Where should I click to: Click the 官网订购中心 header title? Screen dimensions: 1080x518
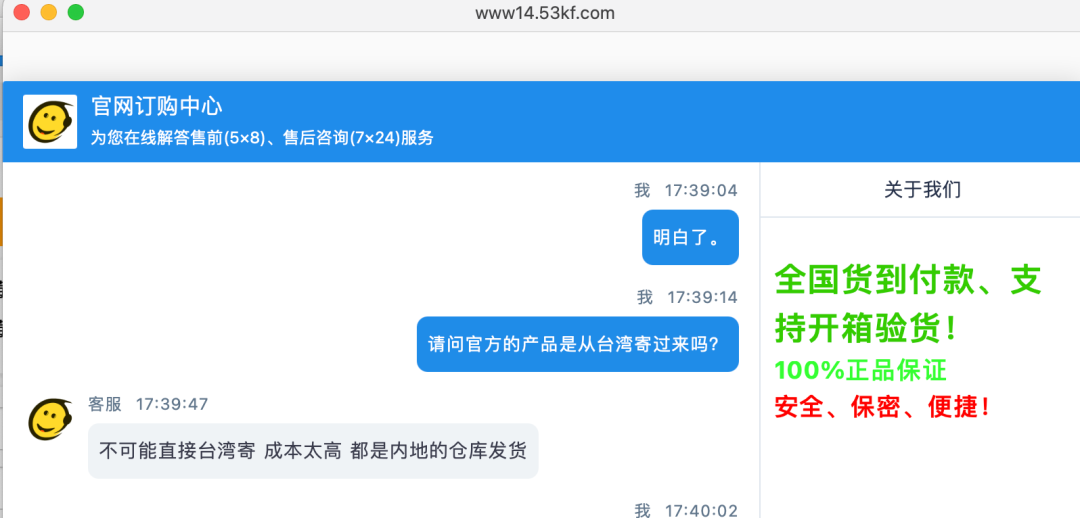pyautogui.click(x=157, y=107)
